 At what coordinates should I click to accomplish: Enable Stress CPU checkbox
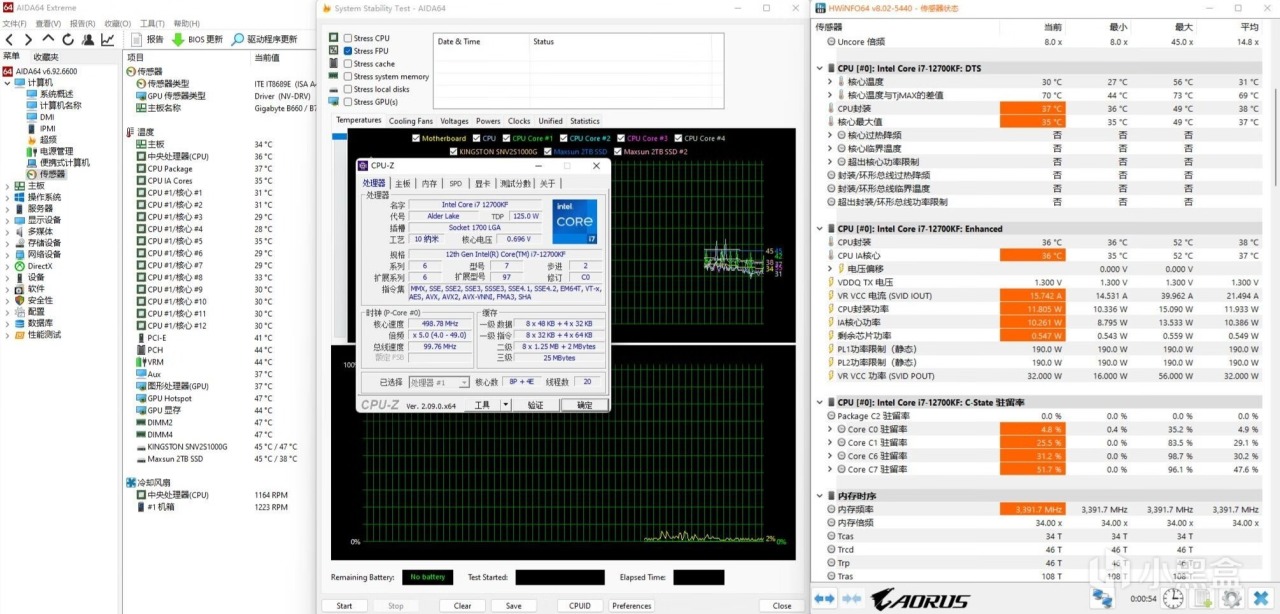click(348, 38)
